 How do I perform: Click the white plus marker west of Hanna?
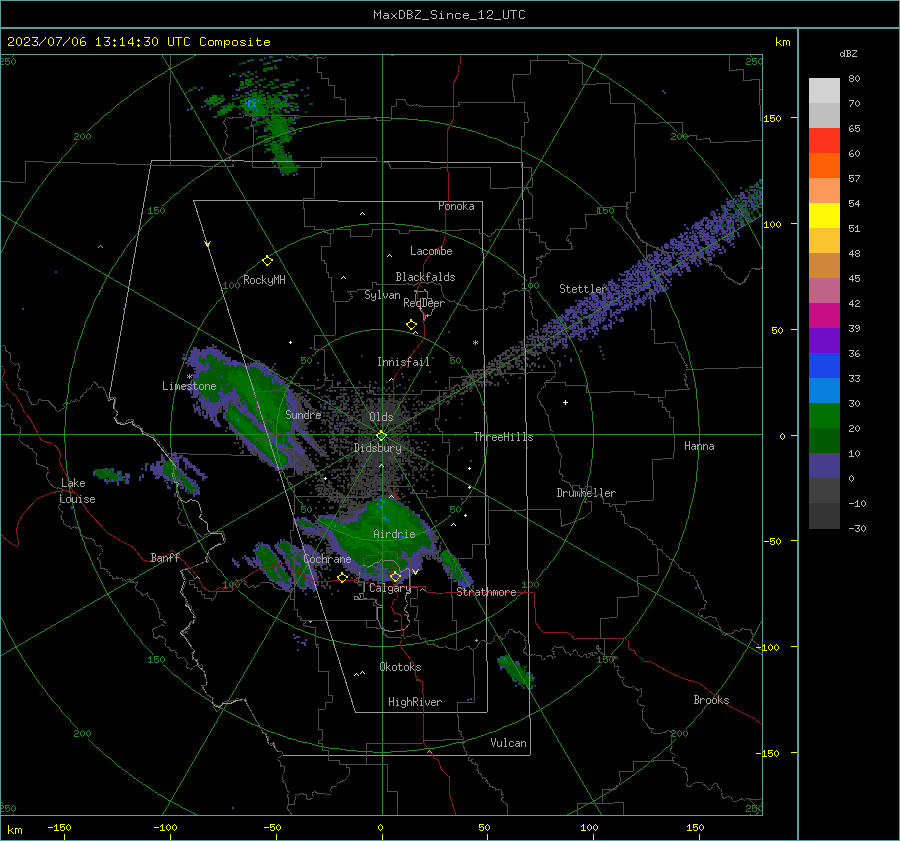565,402
